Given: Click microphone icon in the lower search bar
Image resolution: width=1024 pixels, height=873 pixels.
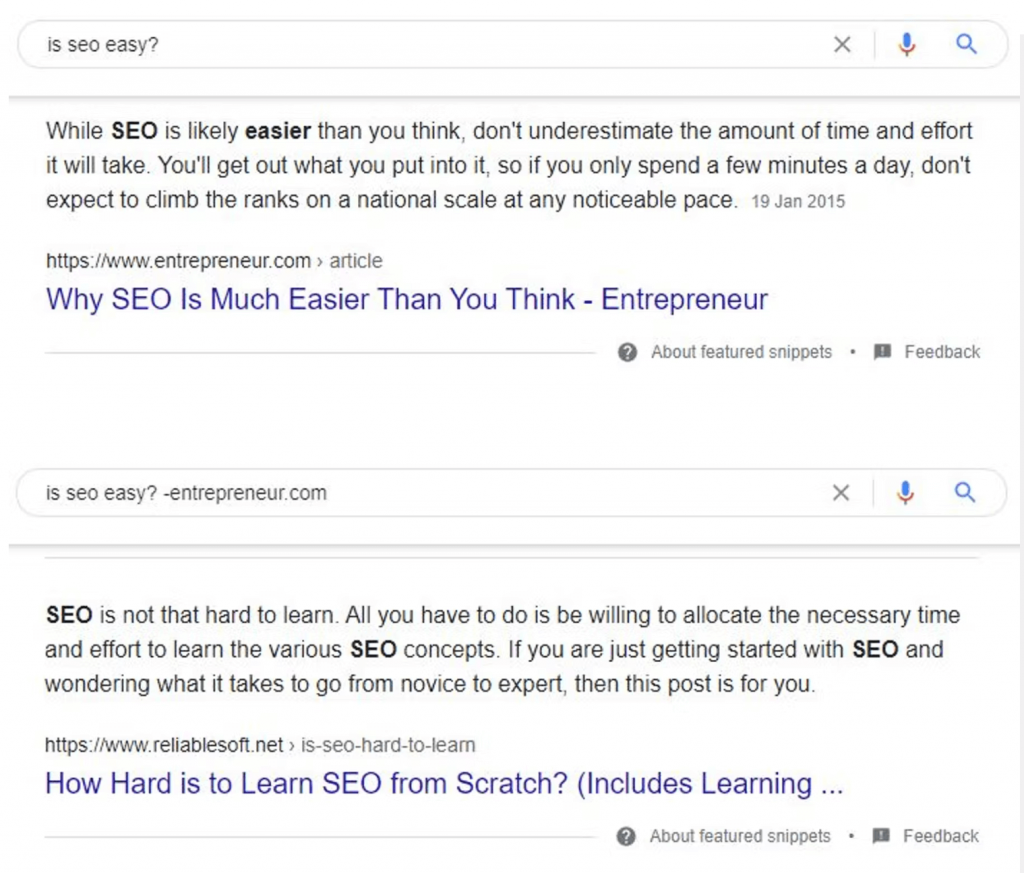Looking at the screenshot, I should tap(905, 492).
